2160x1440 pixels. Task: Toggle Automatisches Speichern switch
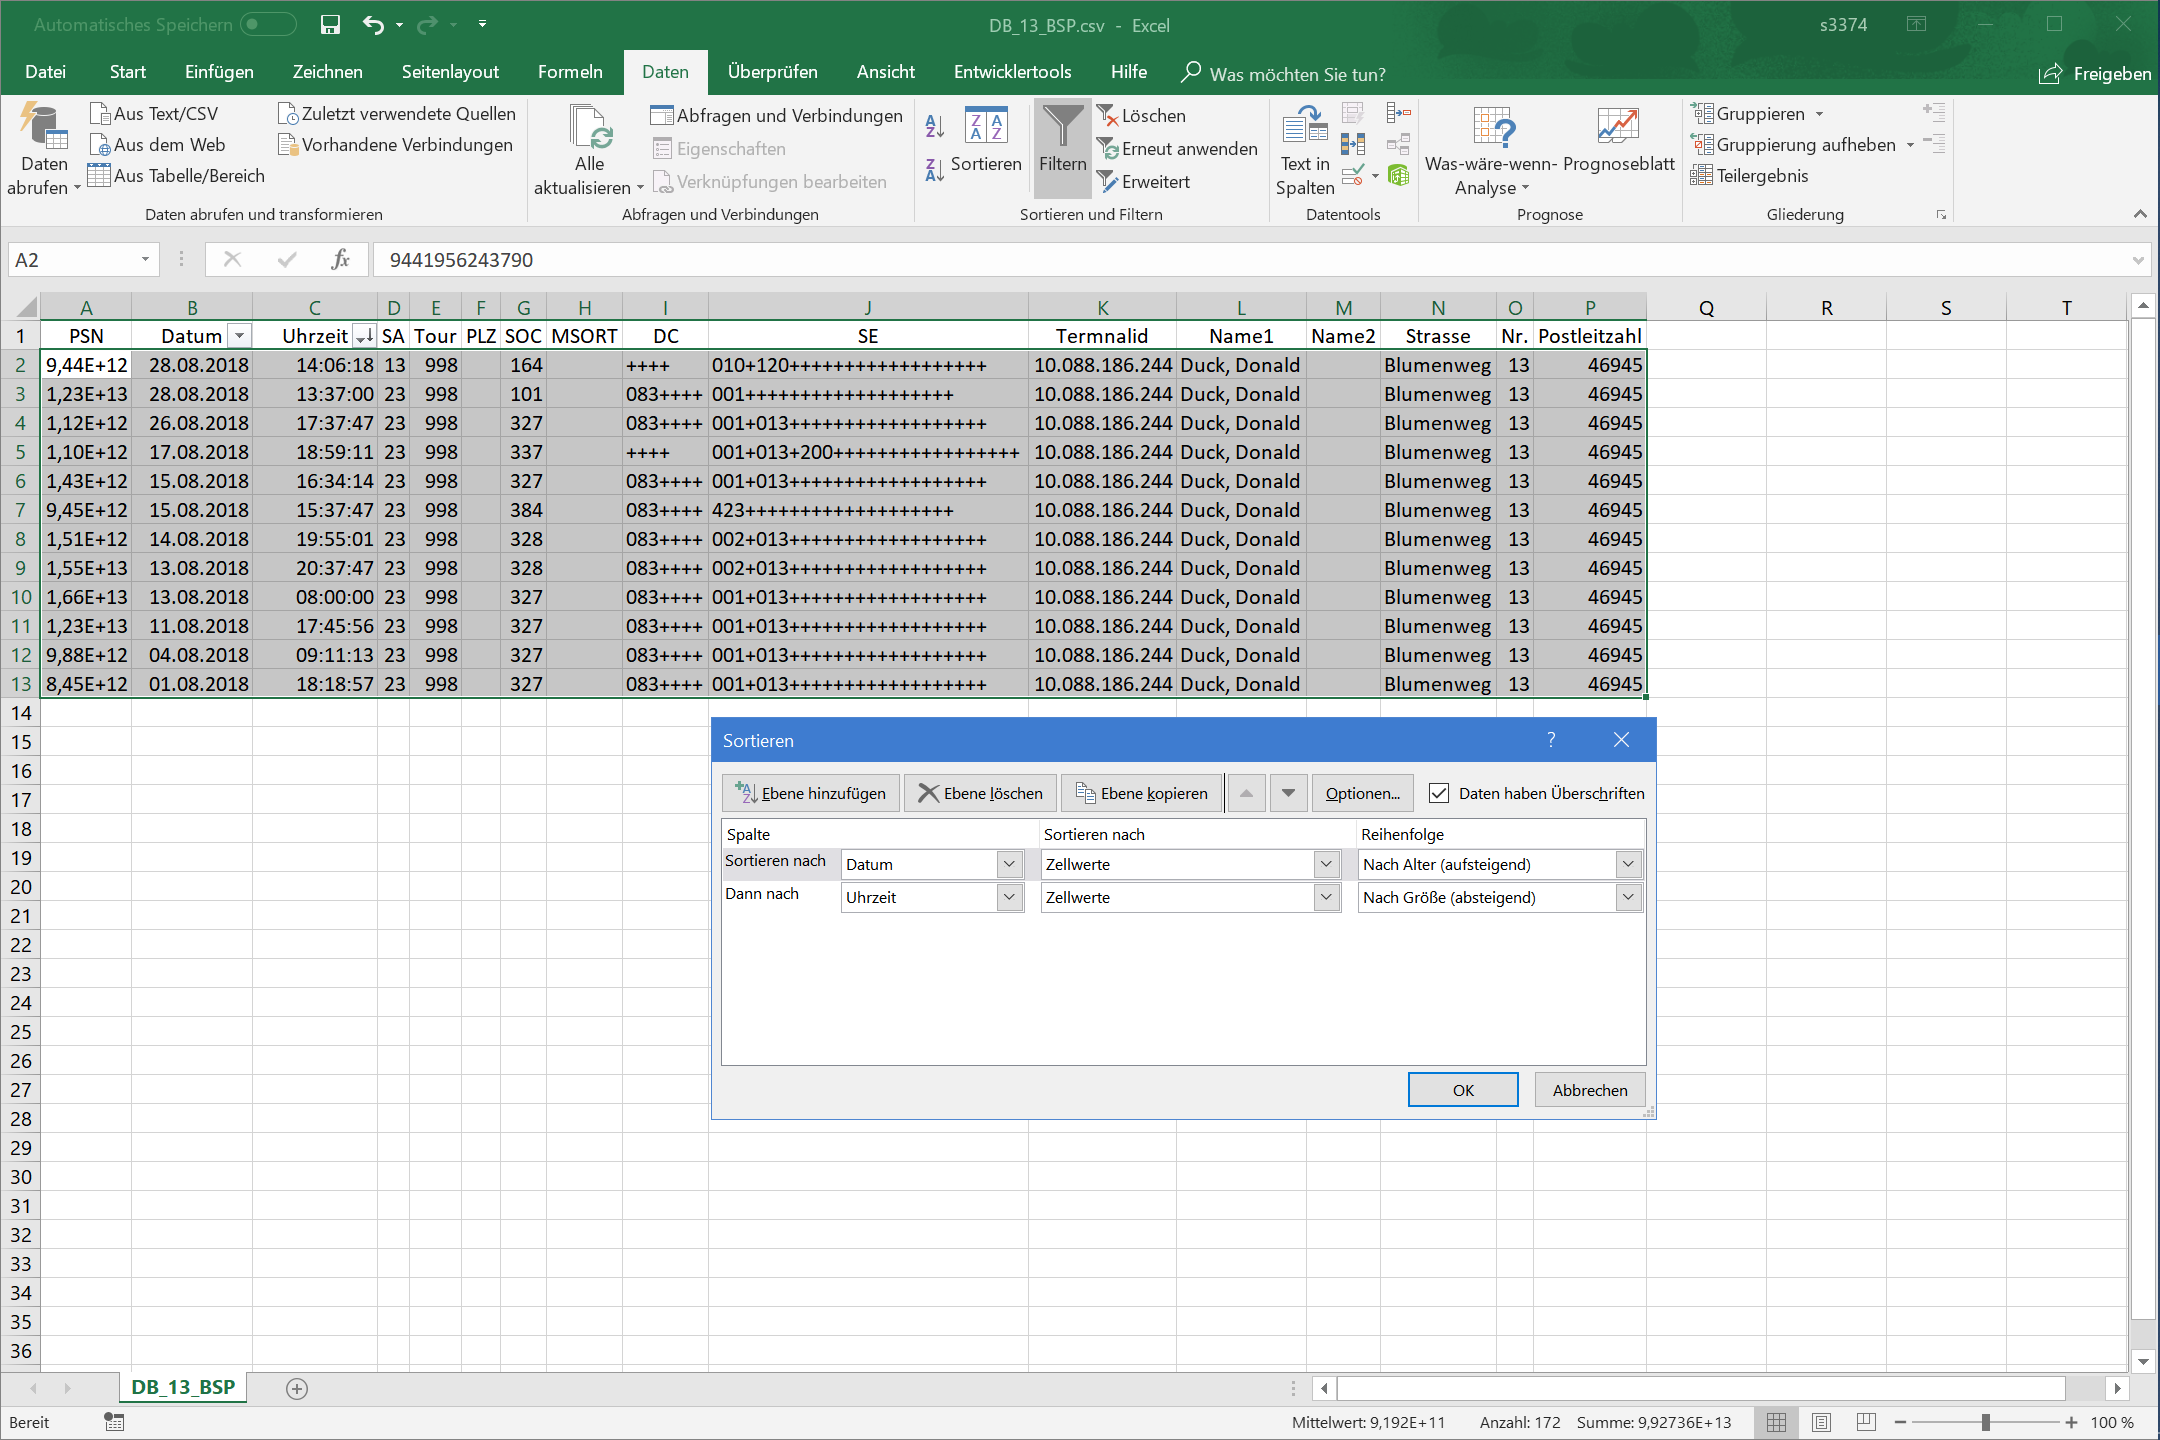pyautogui.click(x=268, y=25)
